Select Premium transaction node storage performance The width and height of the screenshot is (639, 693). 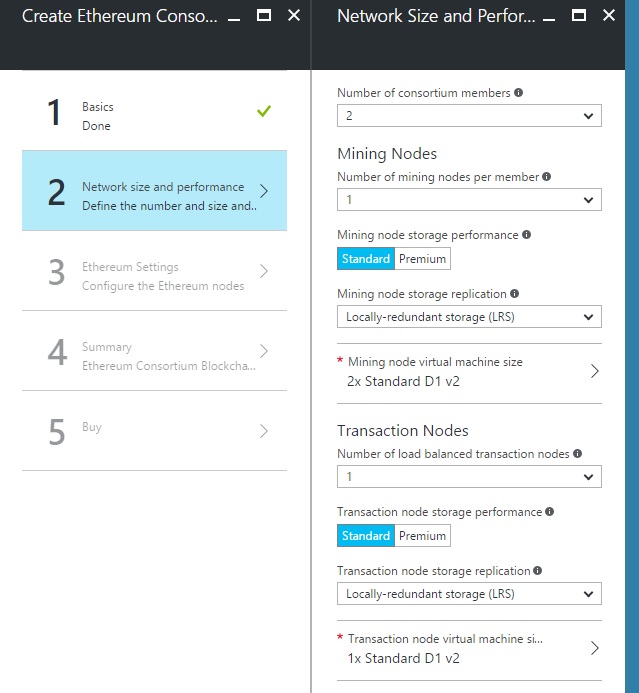(x=422, y=536)
